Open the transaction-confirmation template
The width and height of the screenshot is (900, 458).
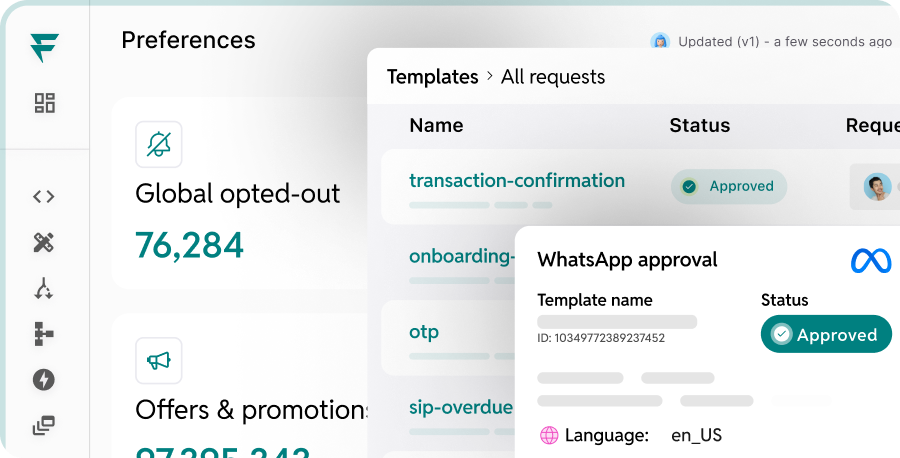tap(517, 180)
